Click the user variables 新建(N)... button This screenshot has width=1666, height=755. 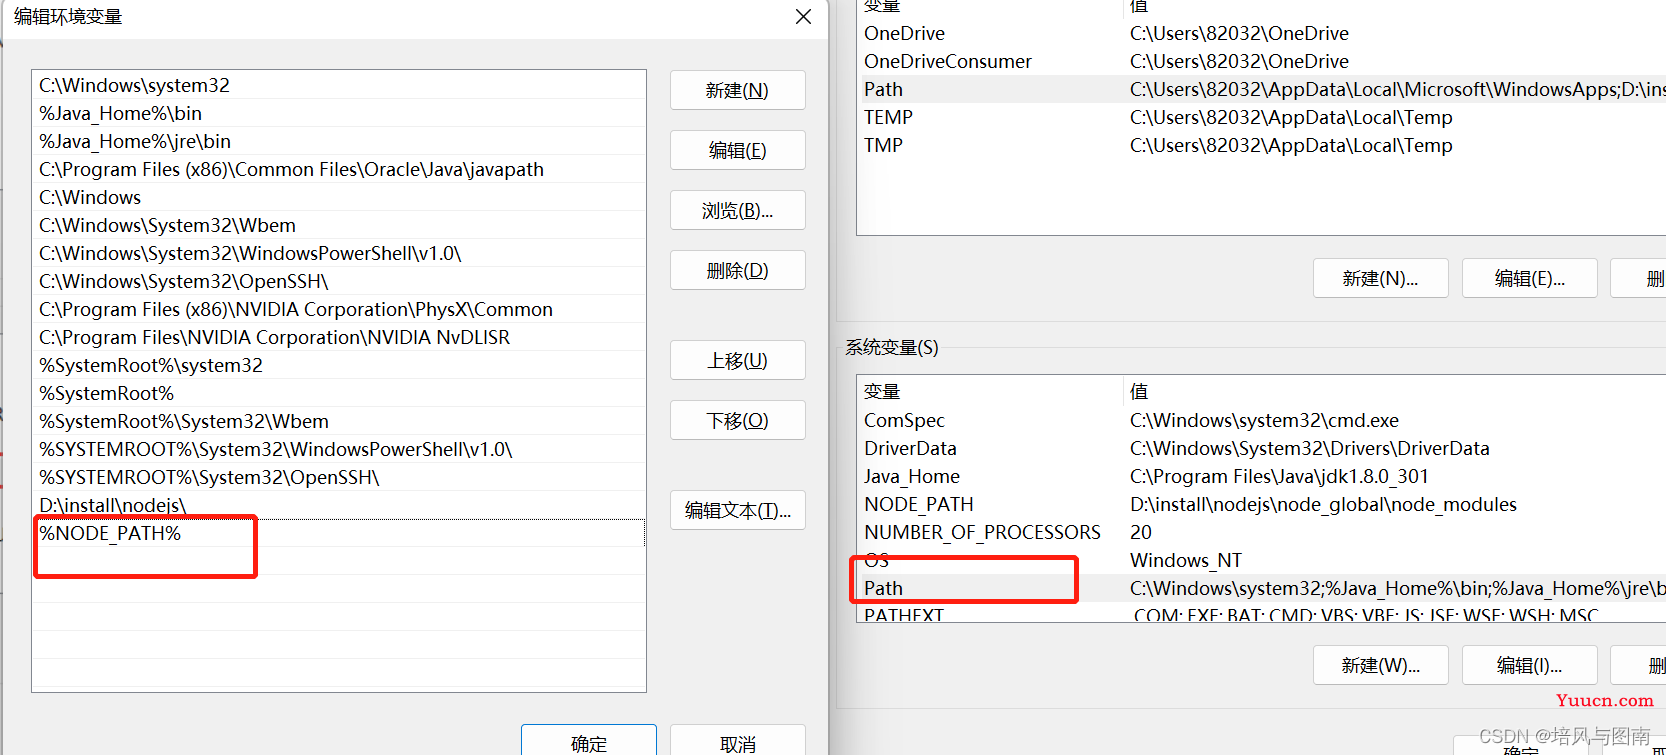click(1380, 278)
